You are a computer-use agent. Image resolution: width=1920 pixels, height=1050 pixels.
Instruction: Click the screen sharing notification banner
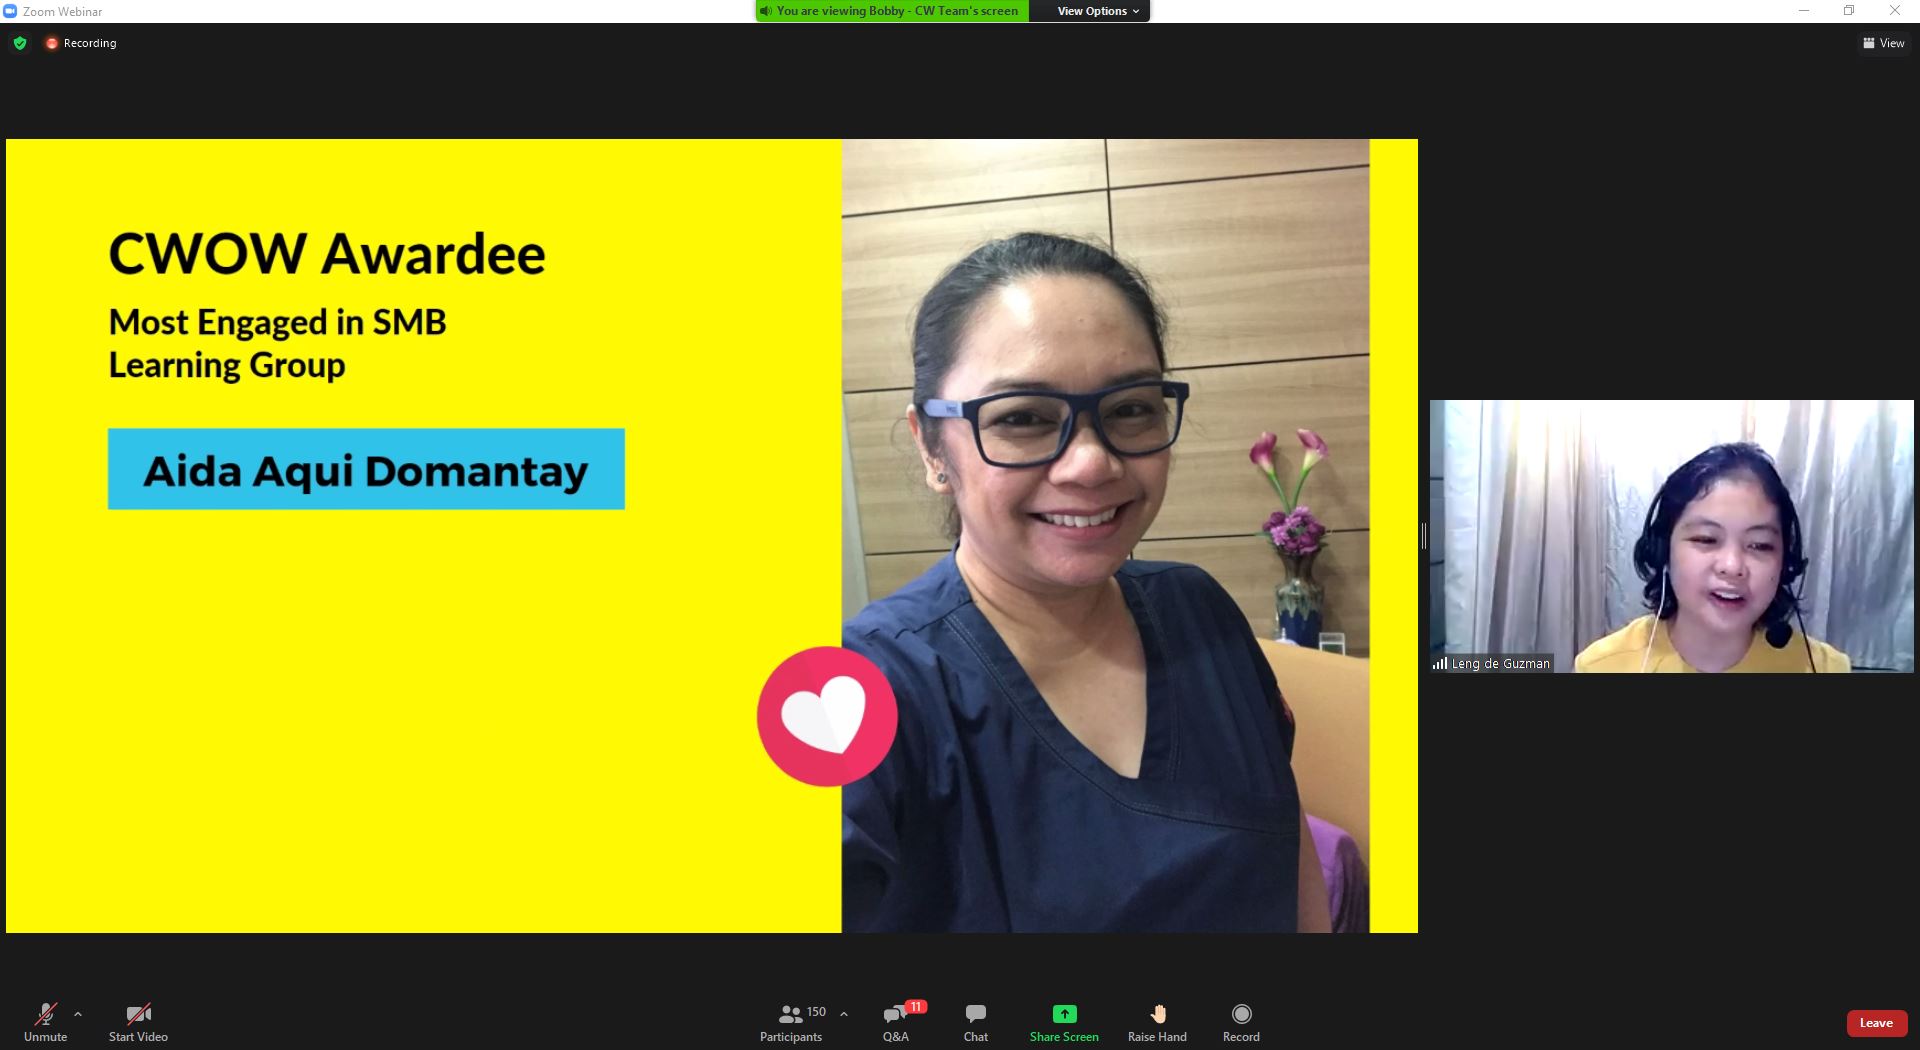(892, 11)
